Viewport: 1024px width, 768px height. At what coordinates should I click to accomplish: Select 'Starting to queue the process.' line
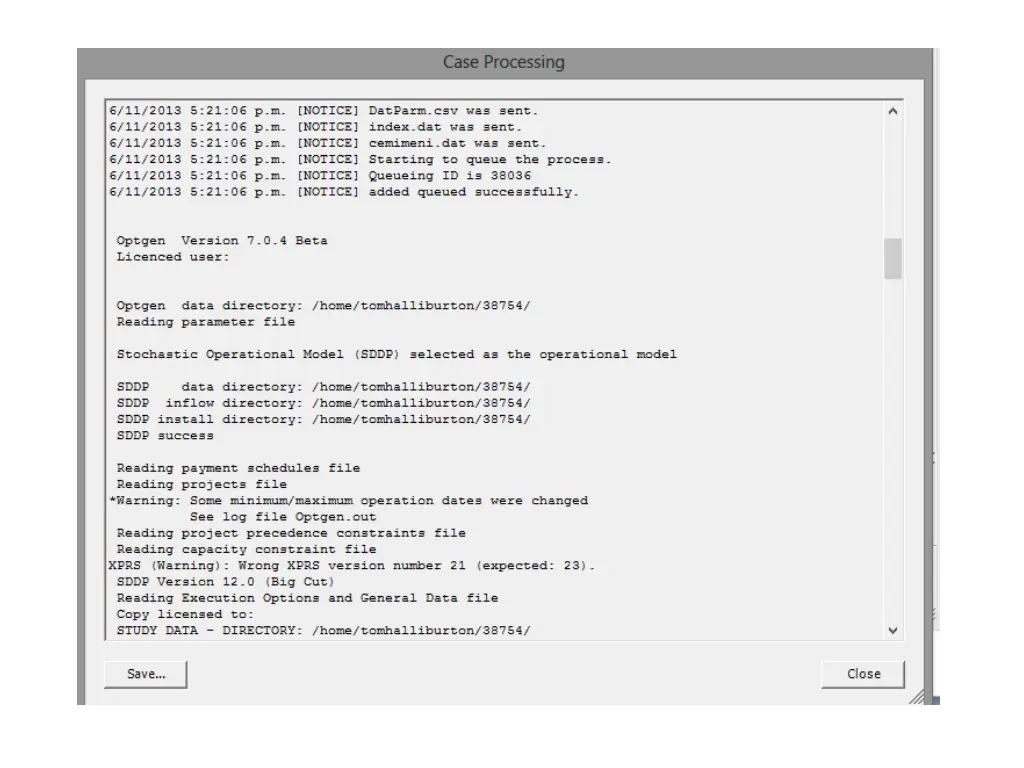pos(360,160)
